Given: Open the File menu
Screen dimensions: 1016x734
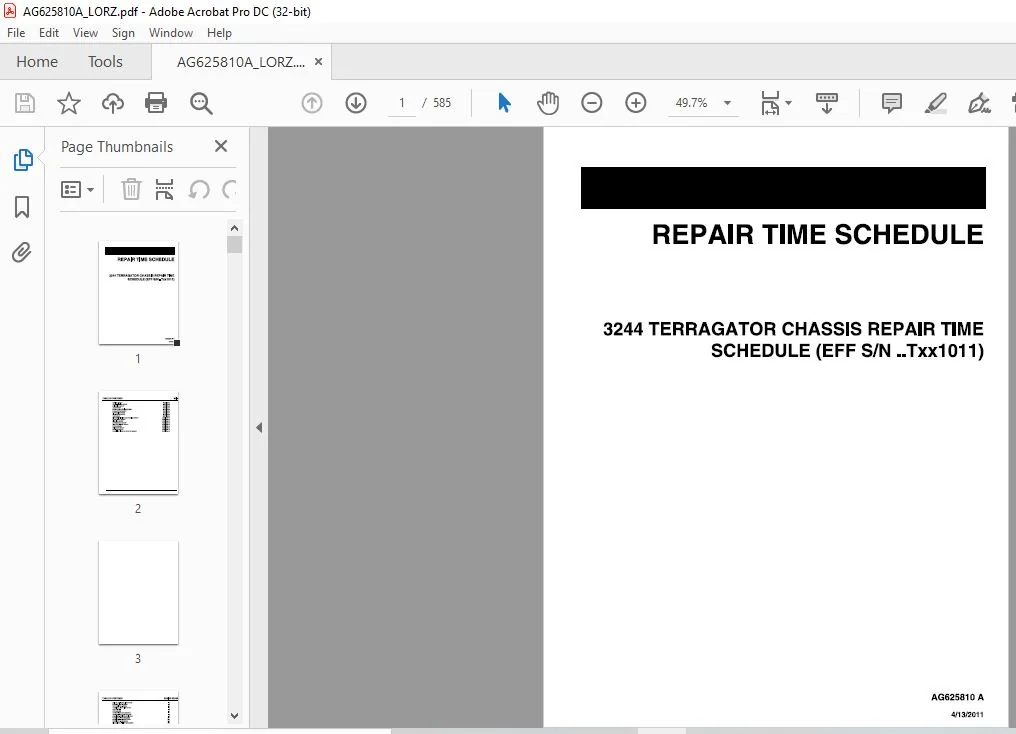Looking at the screenshot, I should click(16, 33).
